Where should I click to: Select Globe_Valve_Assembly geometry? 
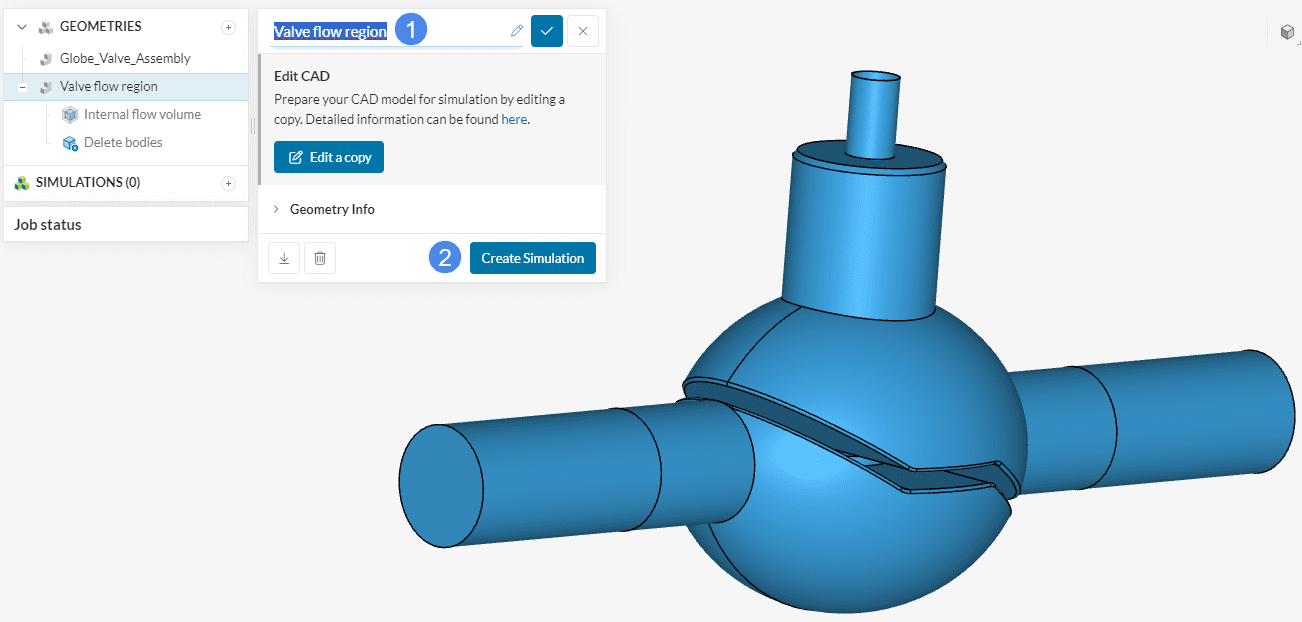[x=125, y=59]
